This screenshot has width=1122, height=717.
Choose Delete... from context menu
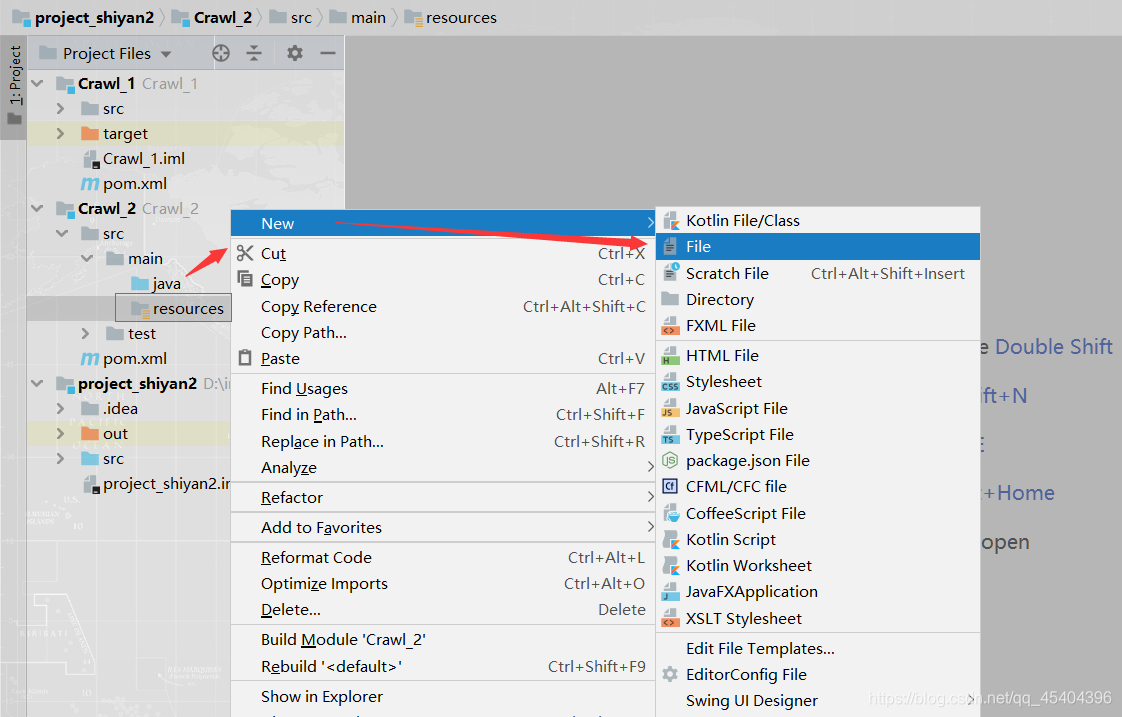[443, 610]
